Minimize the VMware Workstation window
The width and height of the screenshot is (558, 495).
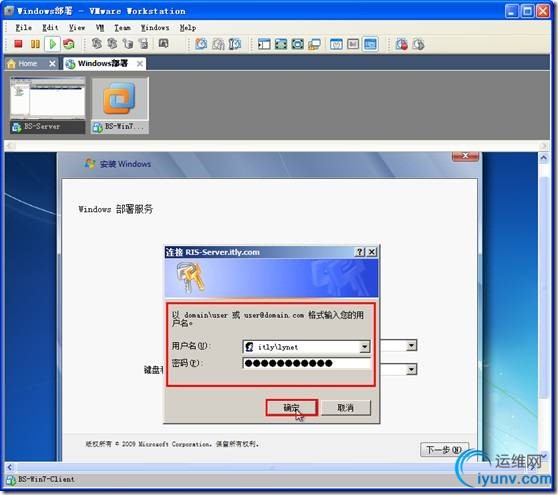(511, 11)
